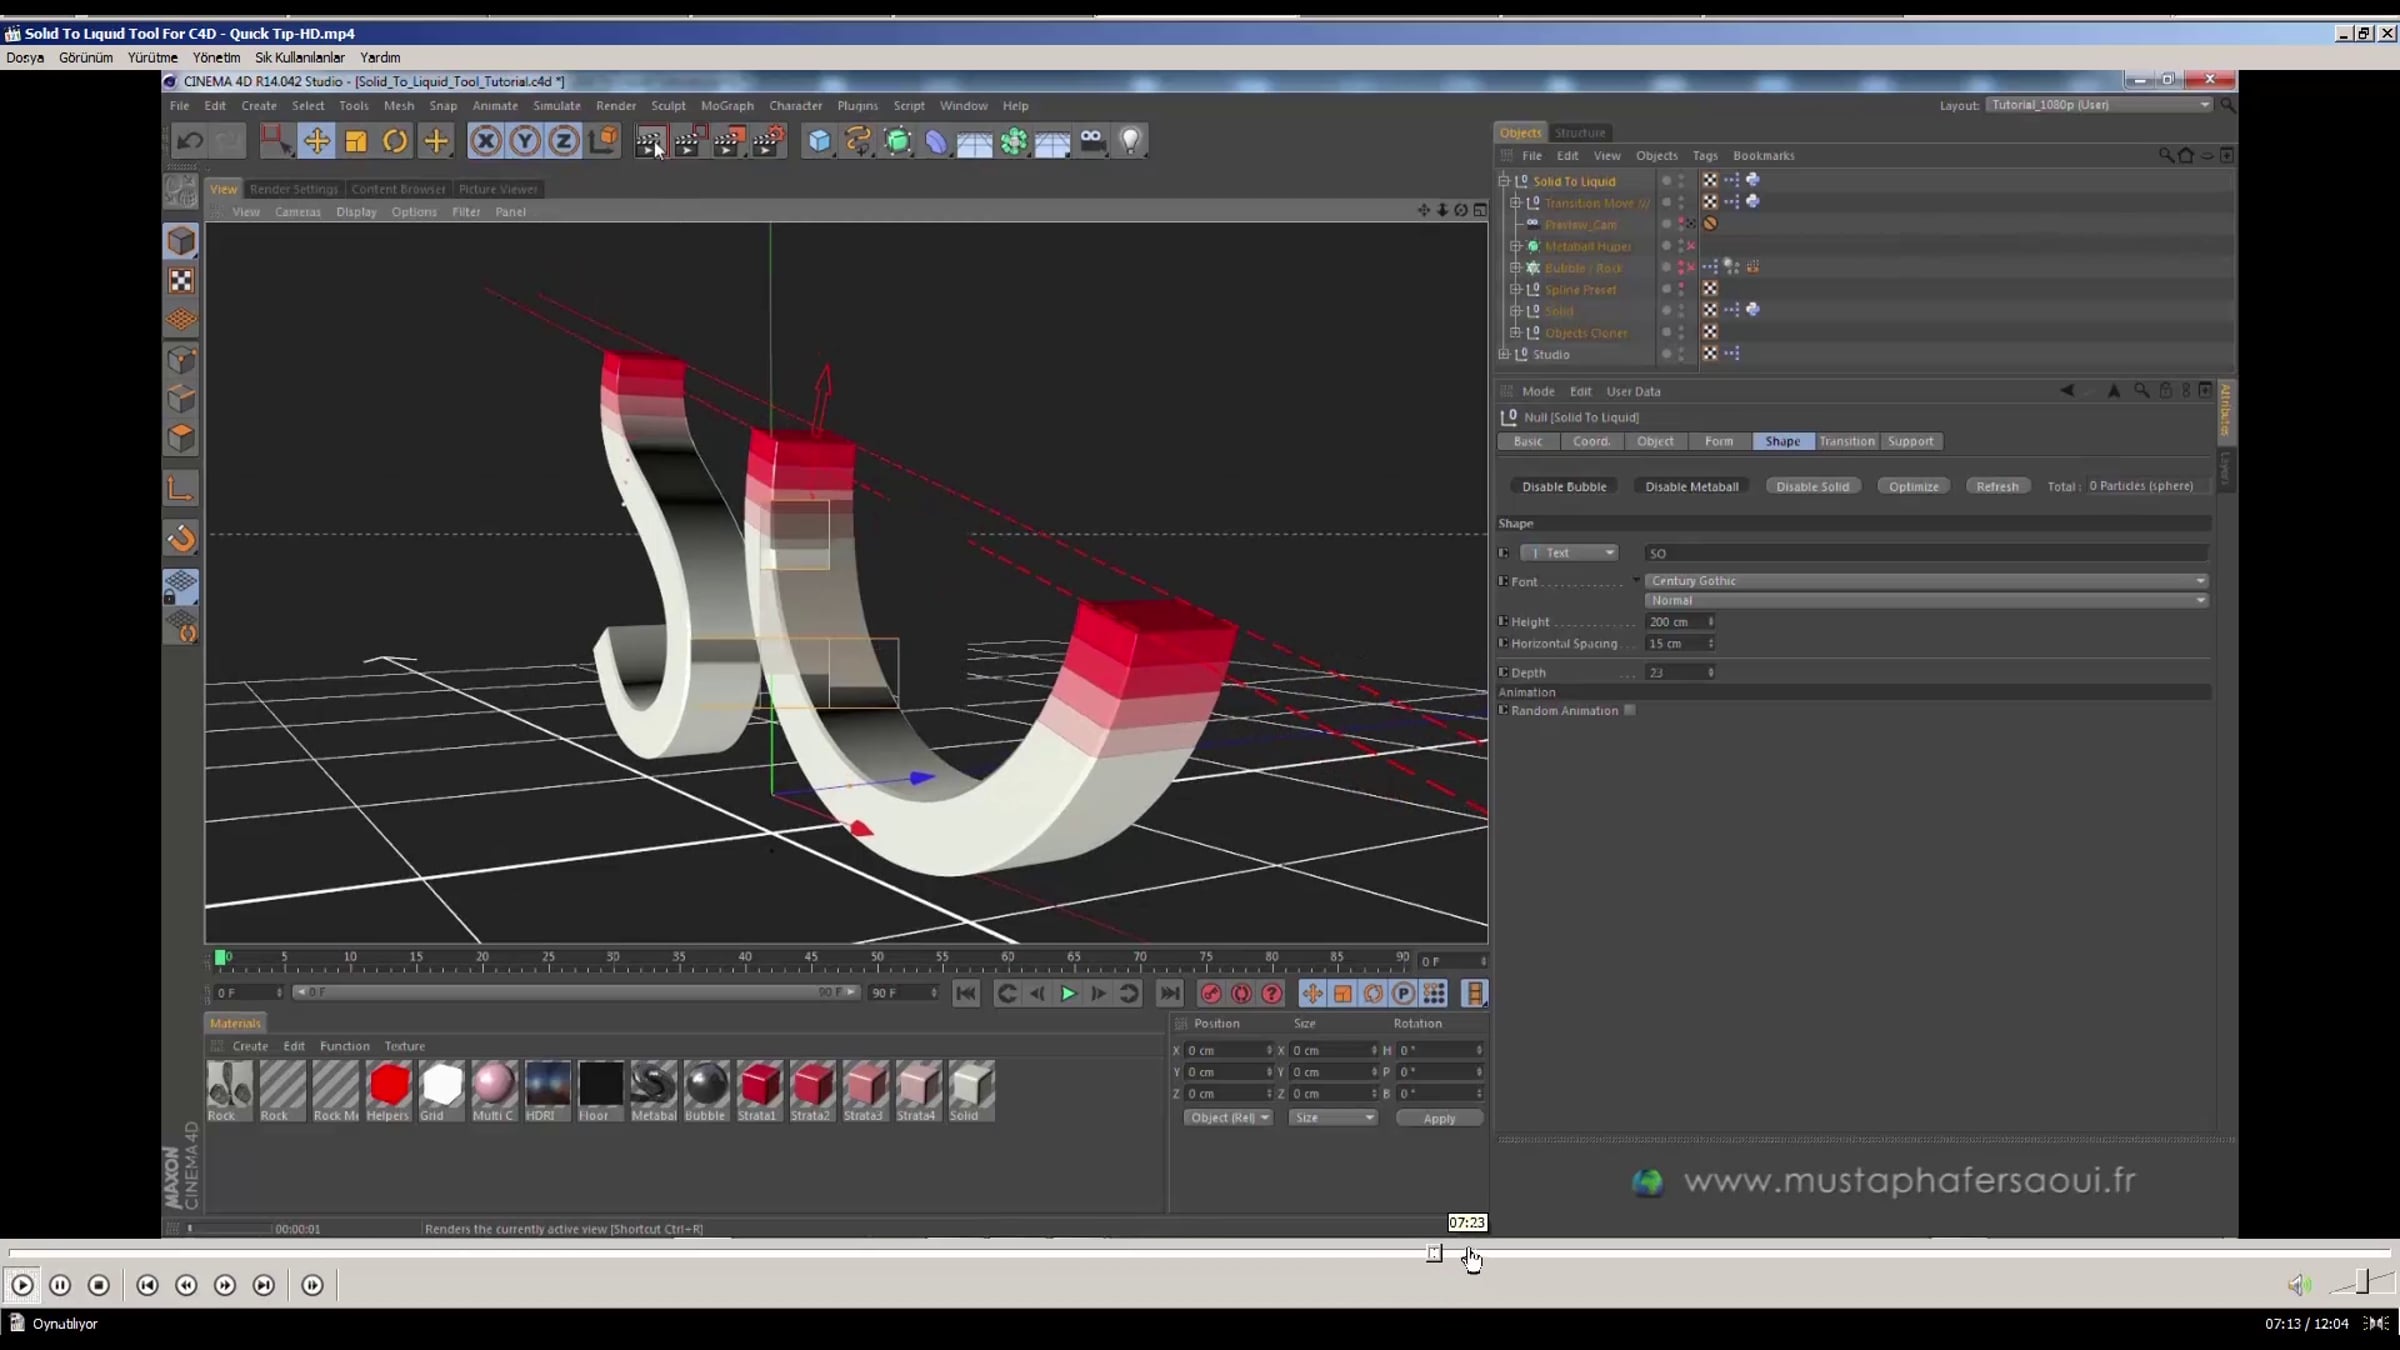
Task: Enable the Random Animation checkbox
Action: click(x=1629, y=710)
